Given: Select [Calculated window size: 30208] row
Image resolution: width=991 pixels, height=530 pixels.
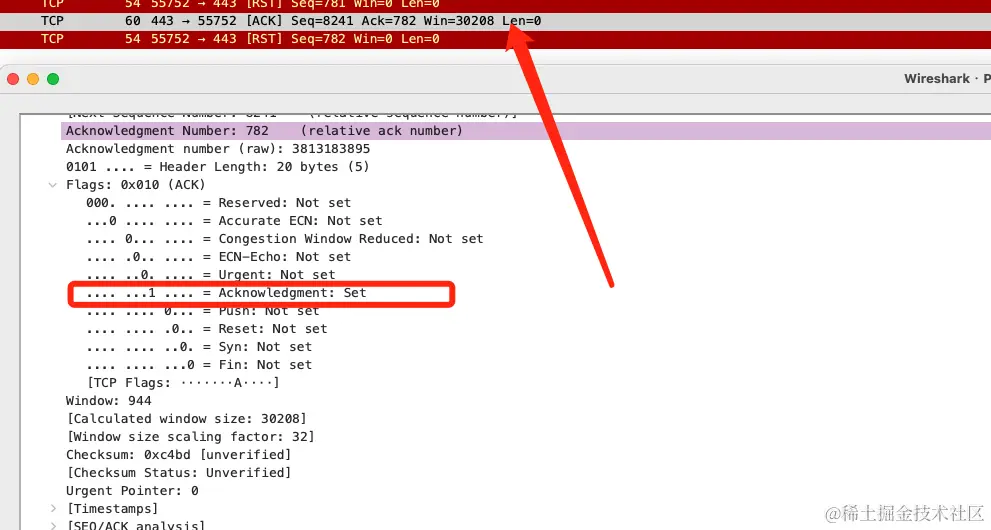Looking at the screenshot, I should click(186, 419).
